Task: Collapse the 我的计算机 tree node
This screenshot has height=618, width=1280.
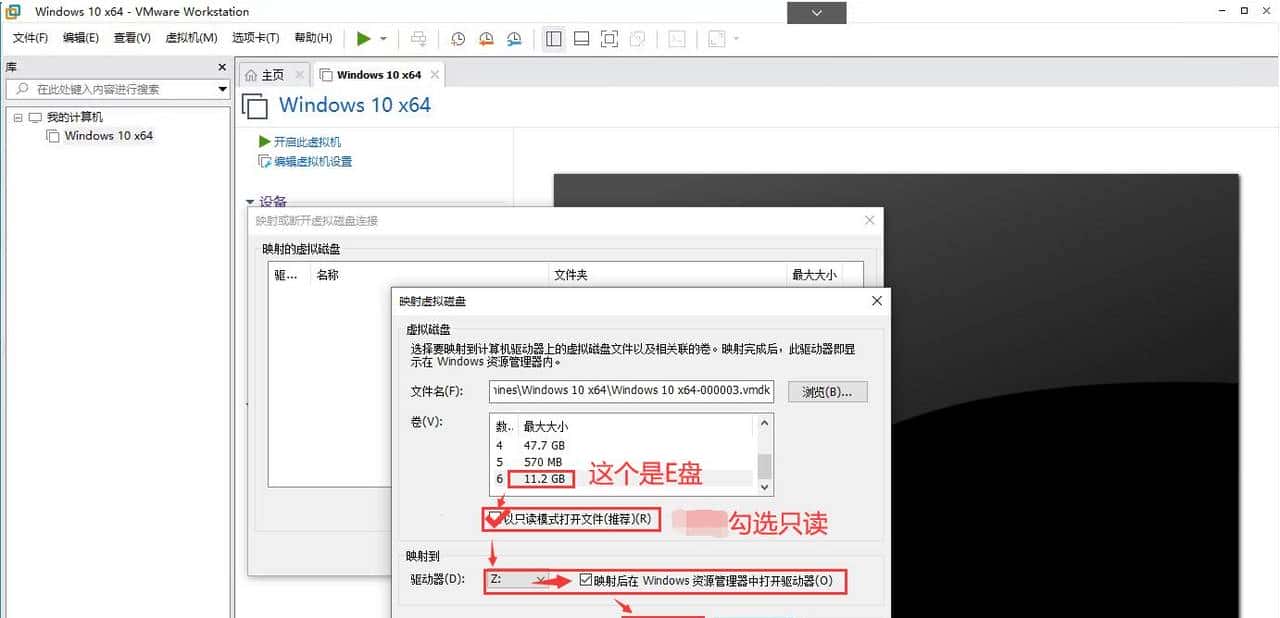Action: coord(17,117)
